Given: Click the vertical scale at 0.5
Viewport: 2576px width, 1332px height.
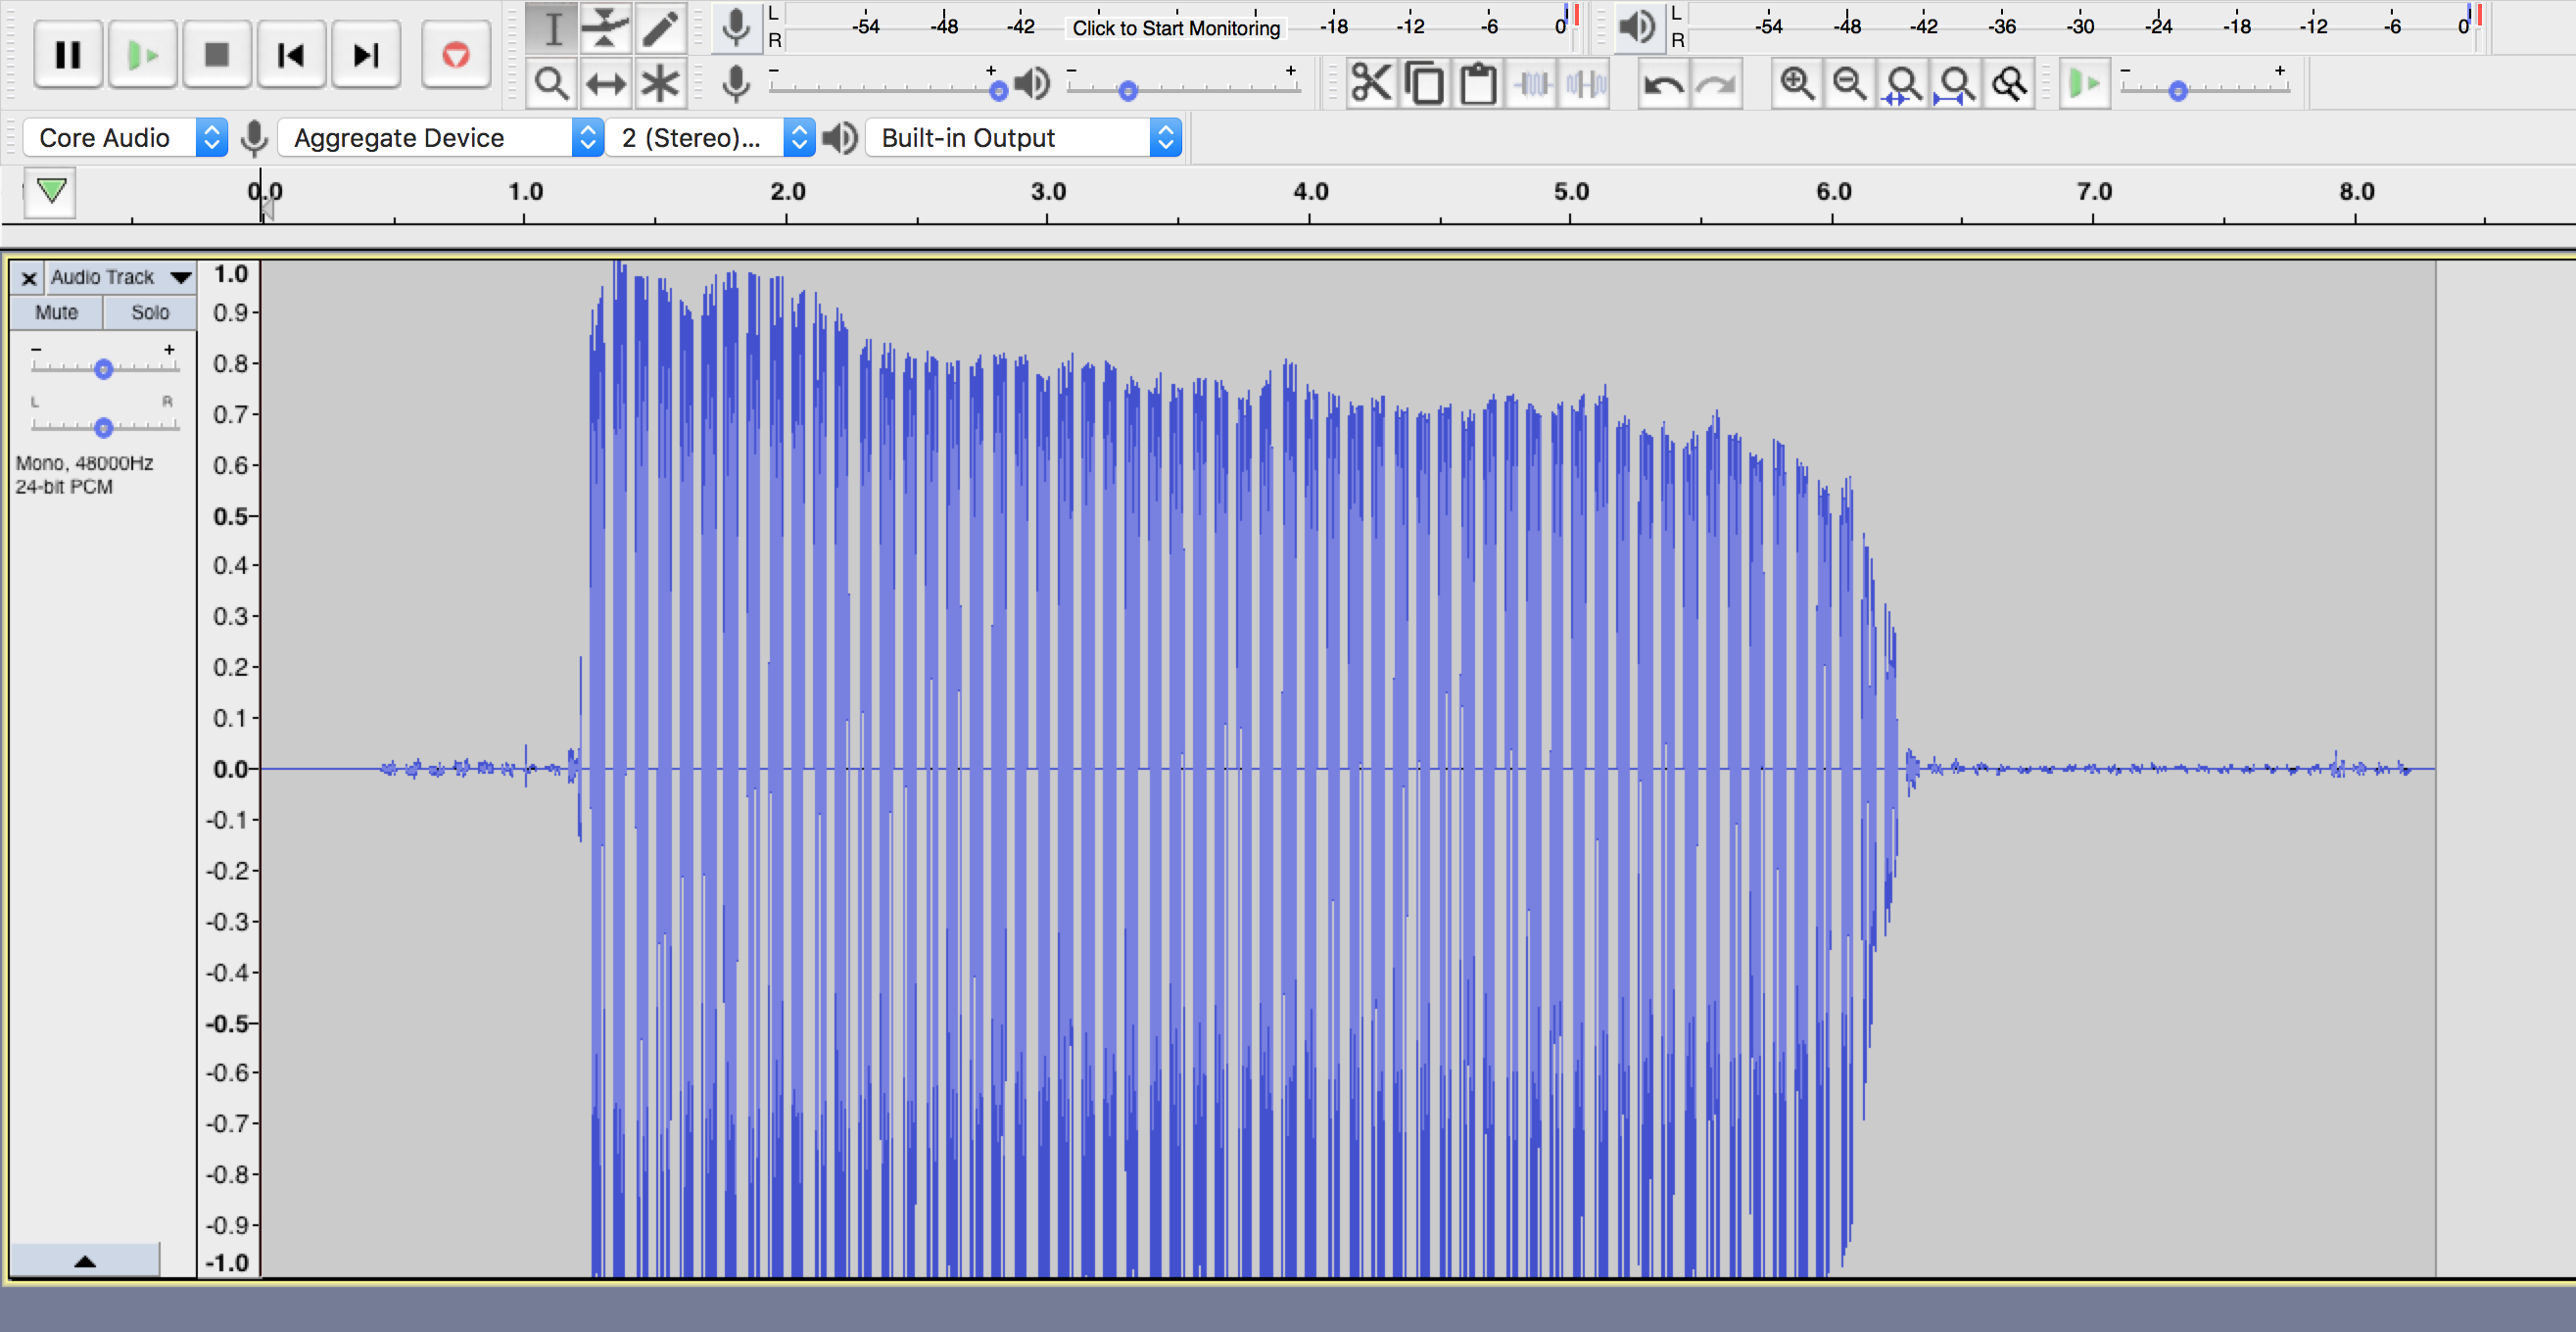Looking at the screenshot, I should pos(231,516).
